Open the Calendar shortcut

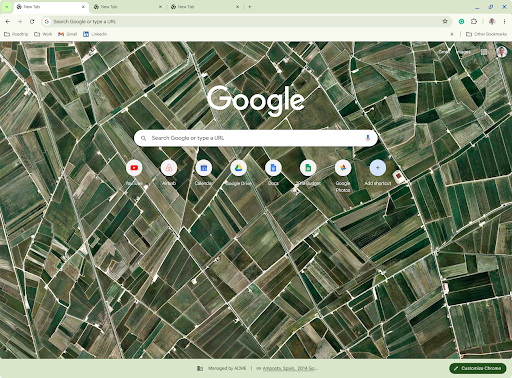tap(204, 168)
